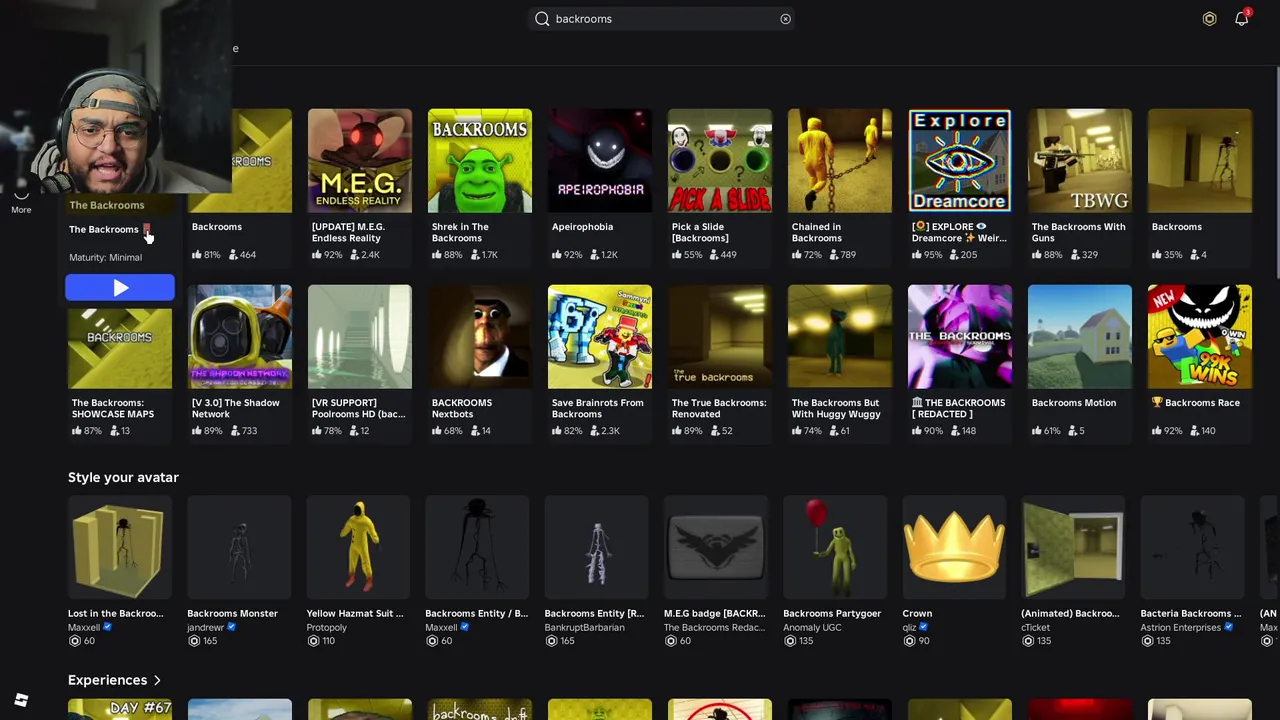Viewport: 1280px width, 720px height.
Task: Expand the Experiences section arrow
Action: 157,681
